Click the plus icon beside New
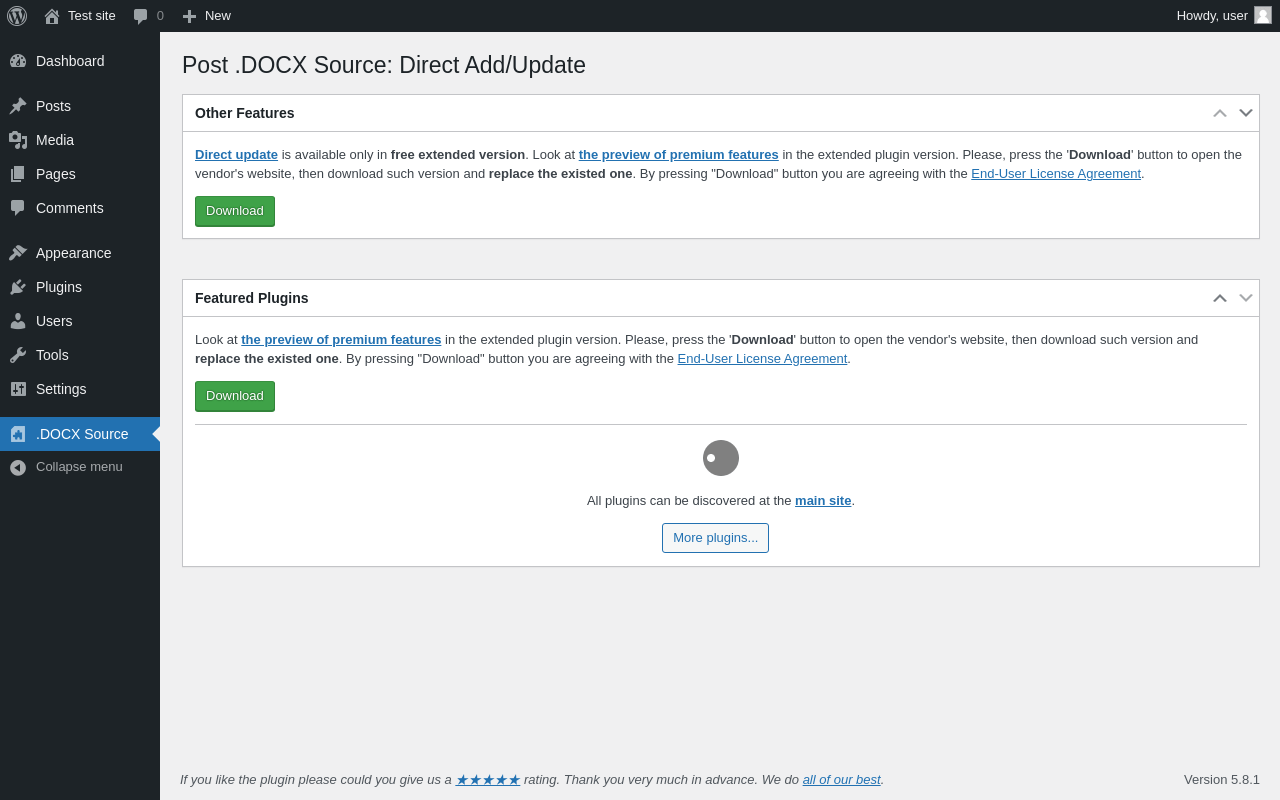 click(189, 16)
